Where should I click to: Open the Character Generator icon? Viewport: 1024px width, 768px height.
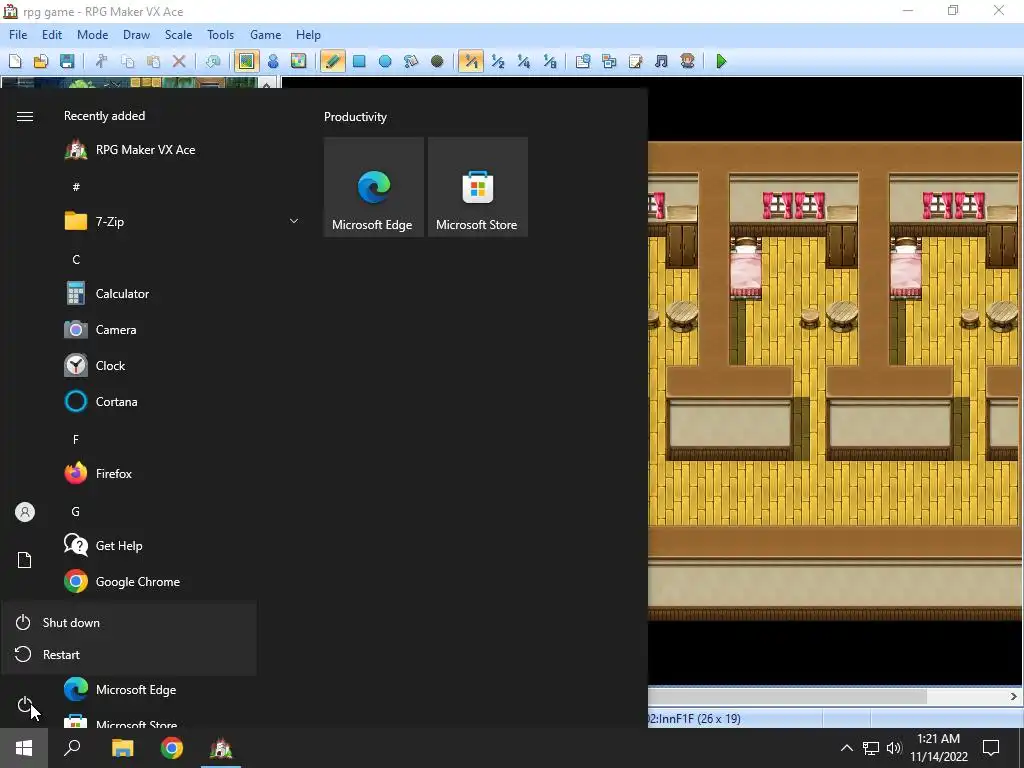coord(687,61)
